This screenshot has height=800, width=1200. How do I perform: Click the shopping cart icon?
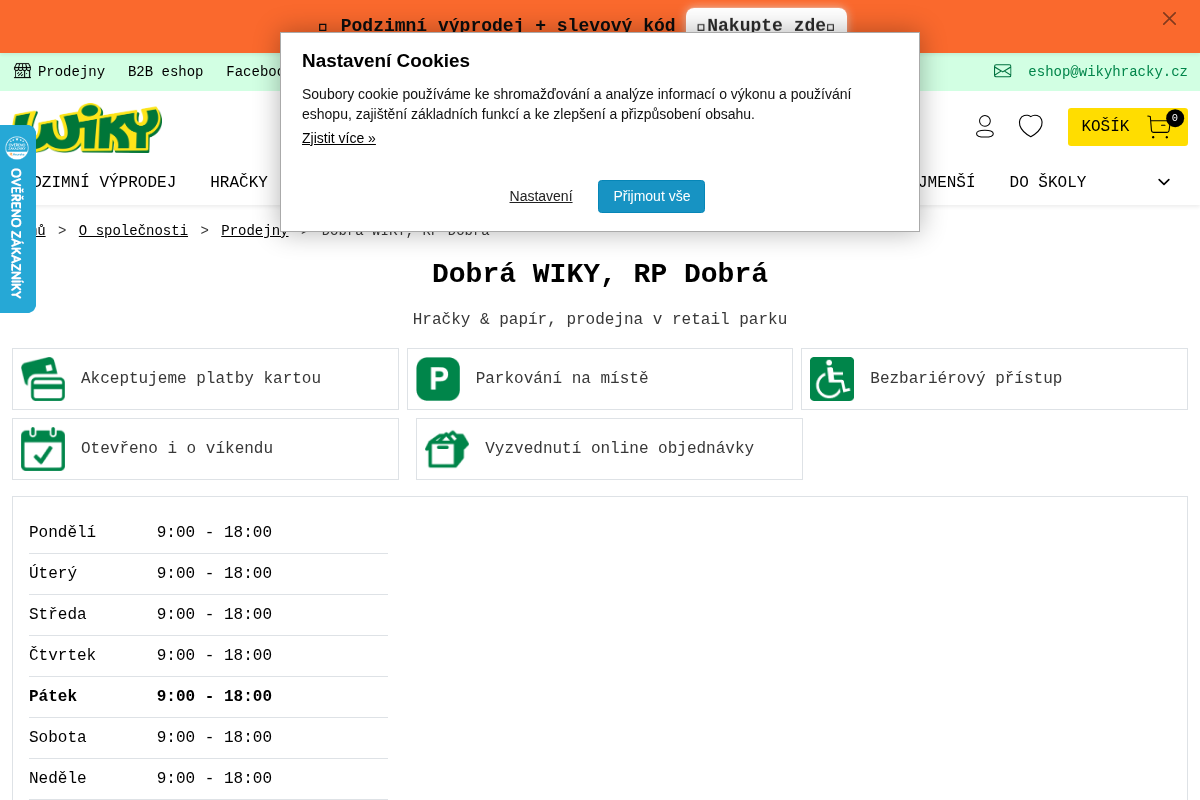1159,127
